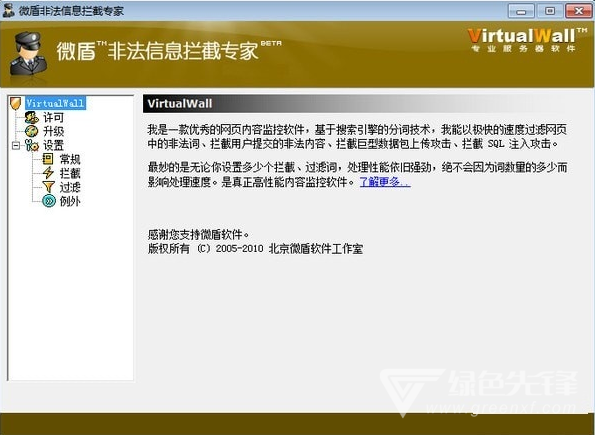
Task: Click the shield icon beside VirtualWall node
Action: (x=15, y=103)
